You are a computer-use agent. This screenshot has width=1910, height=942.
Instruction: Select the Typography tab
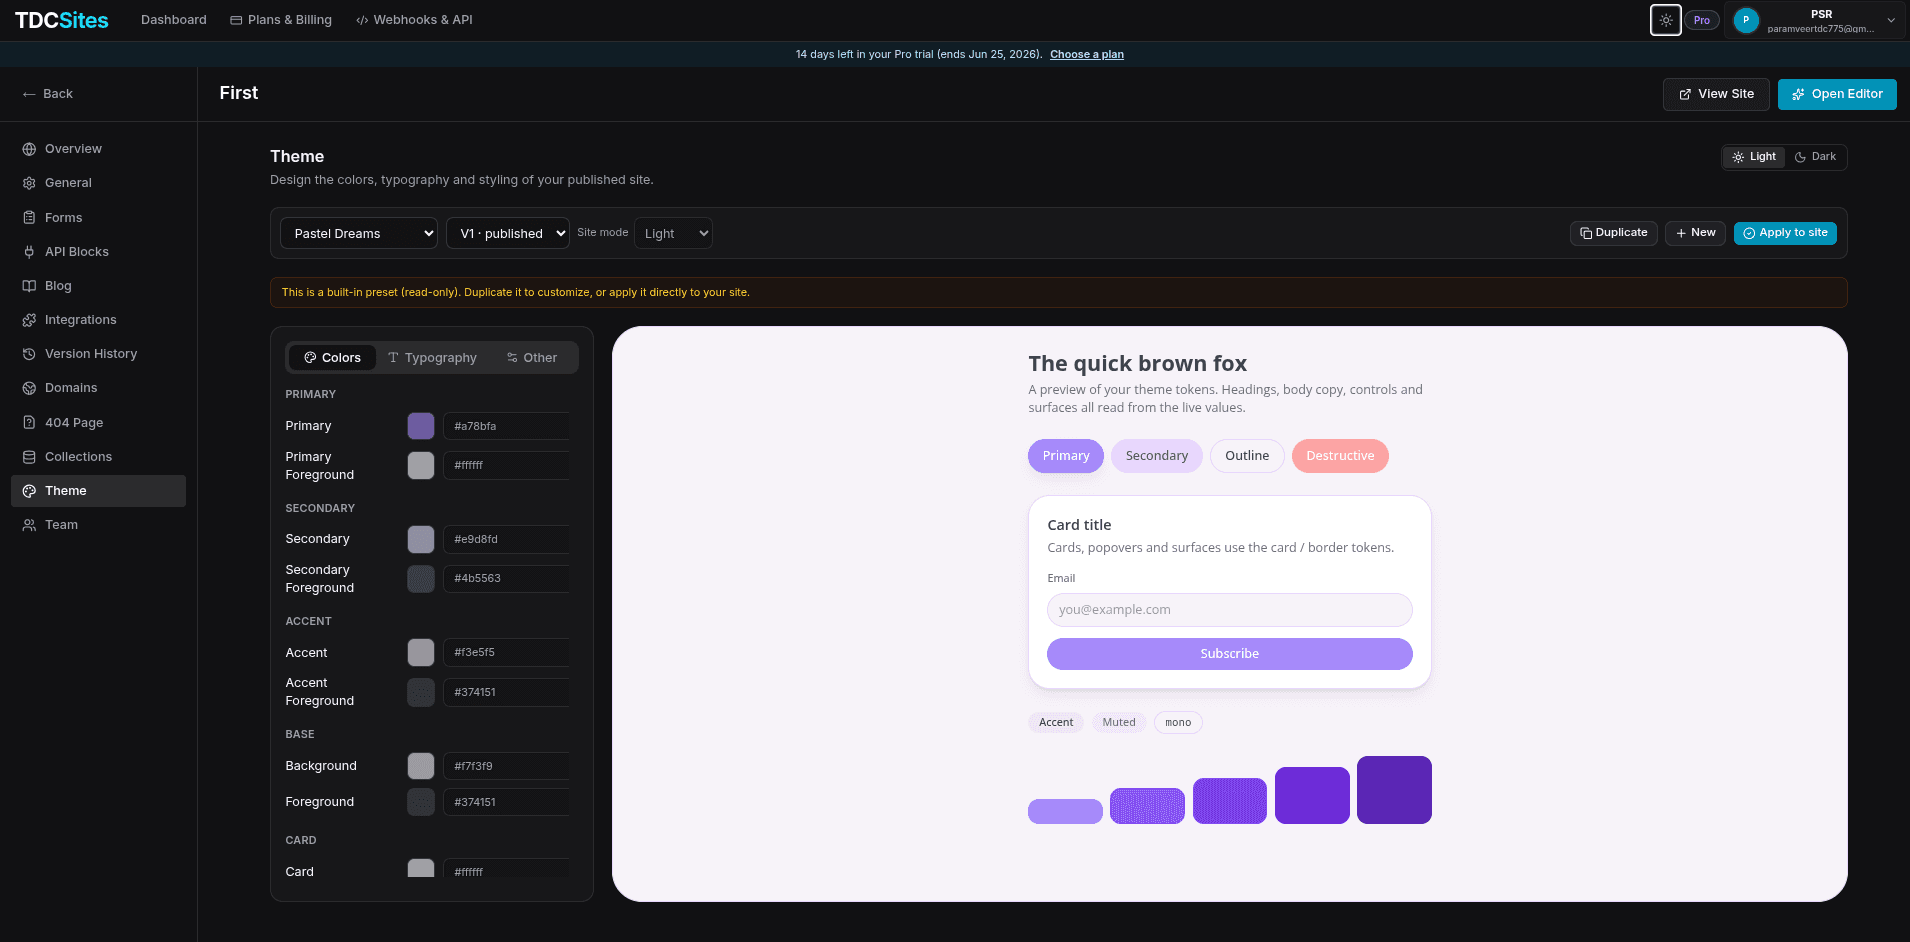coord(432,358)
